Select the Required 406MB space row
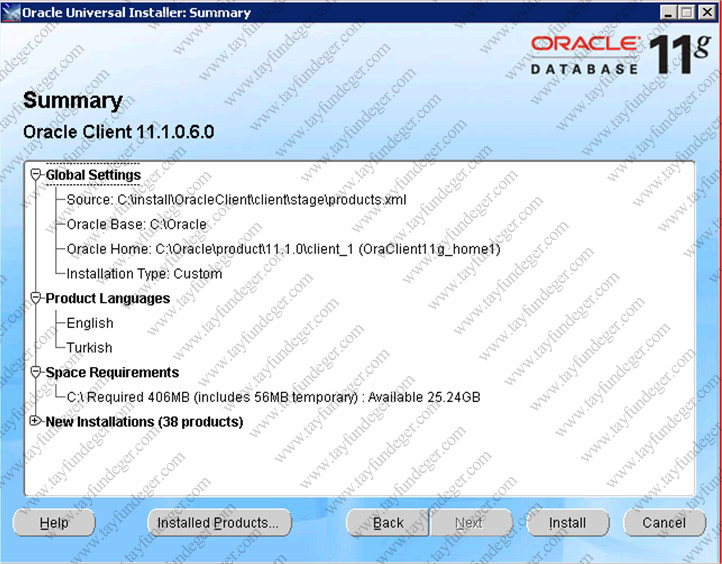 pyautogui.click(x=274, y=397)
